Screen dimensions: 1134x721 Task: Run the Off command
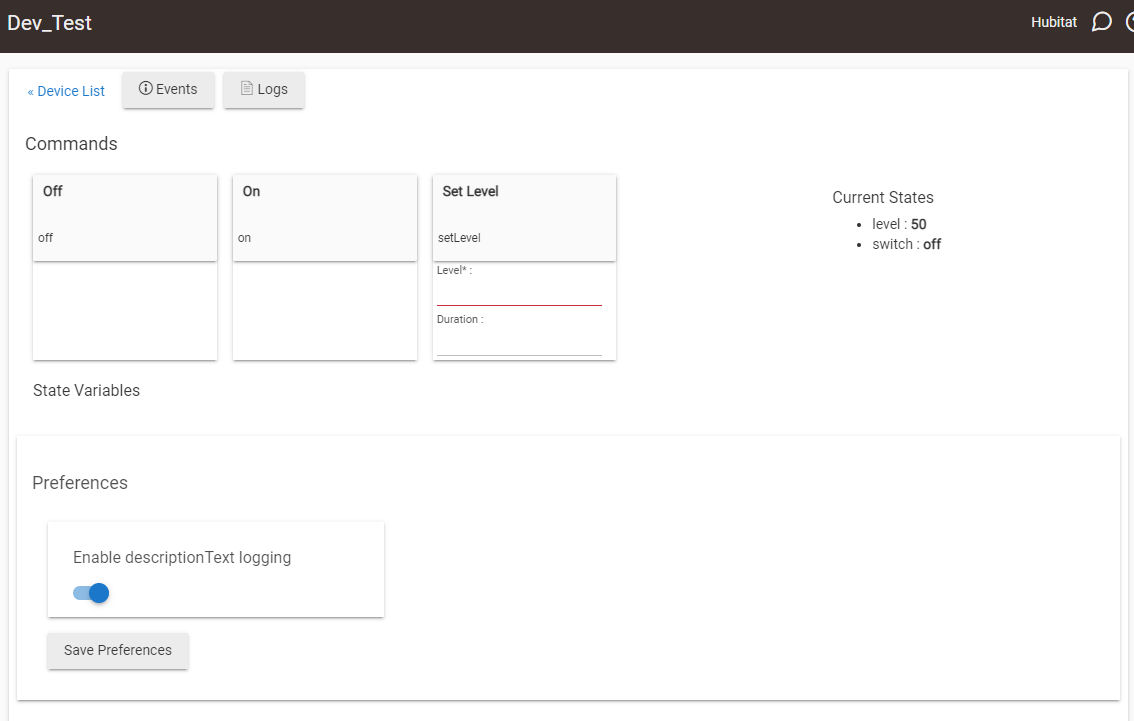124,218
